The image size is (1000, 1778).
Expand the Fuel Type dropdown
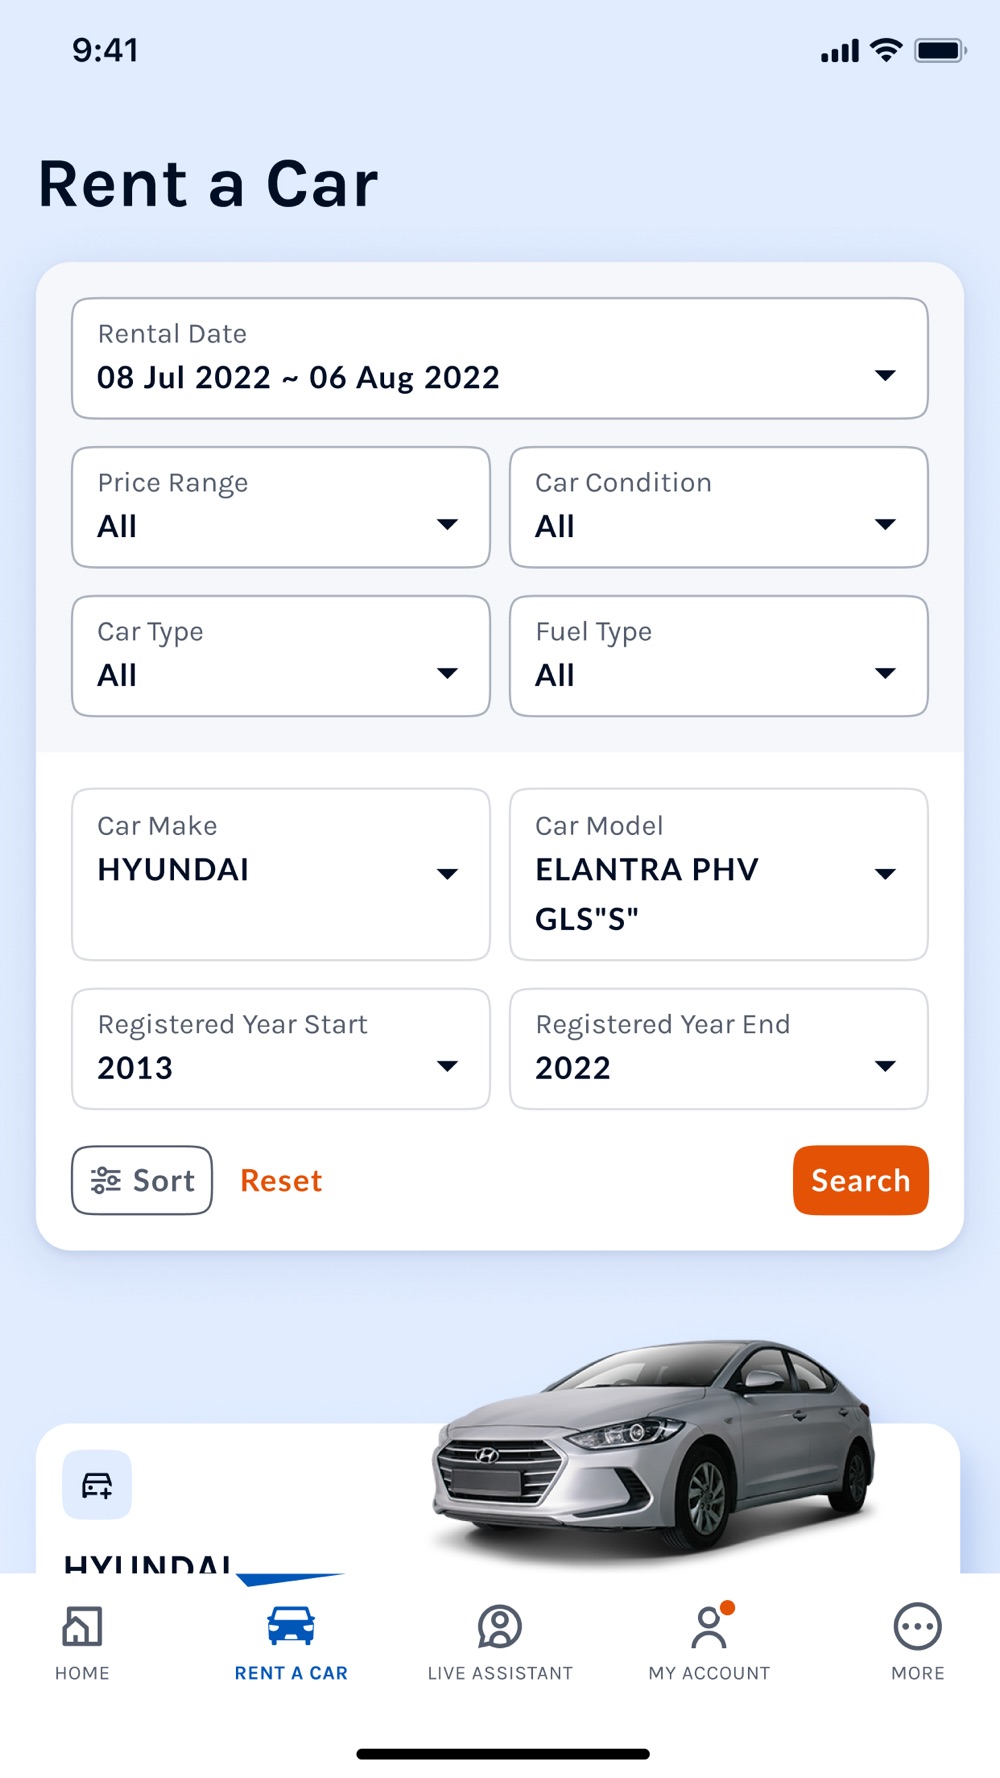coord(718,656)
